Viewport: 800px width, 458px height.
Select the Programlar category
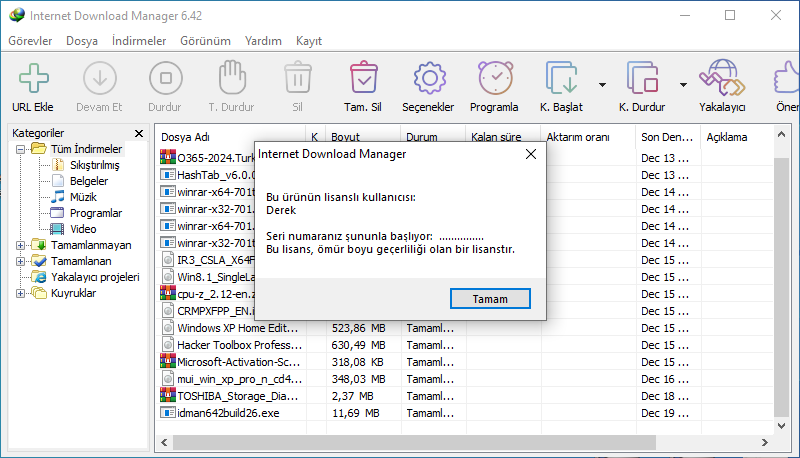(96, 213)
